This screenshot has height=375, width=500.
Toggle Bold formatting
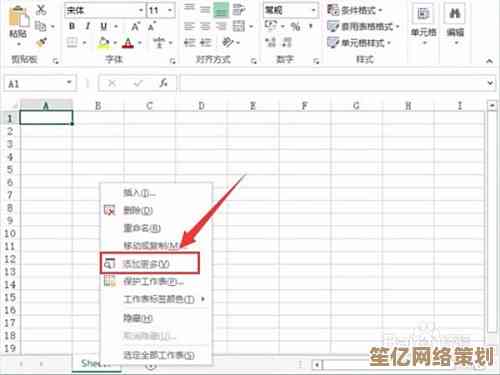[x=72, y=26]
